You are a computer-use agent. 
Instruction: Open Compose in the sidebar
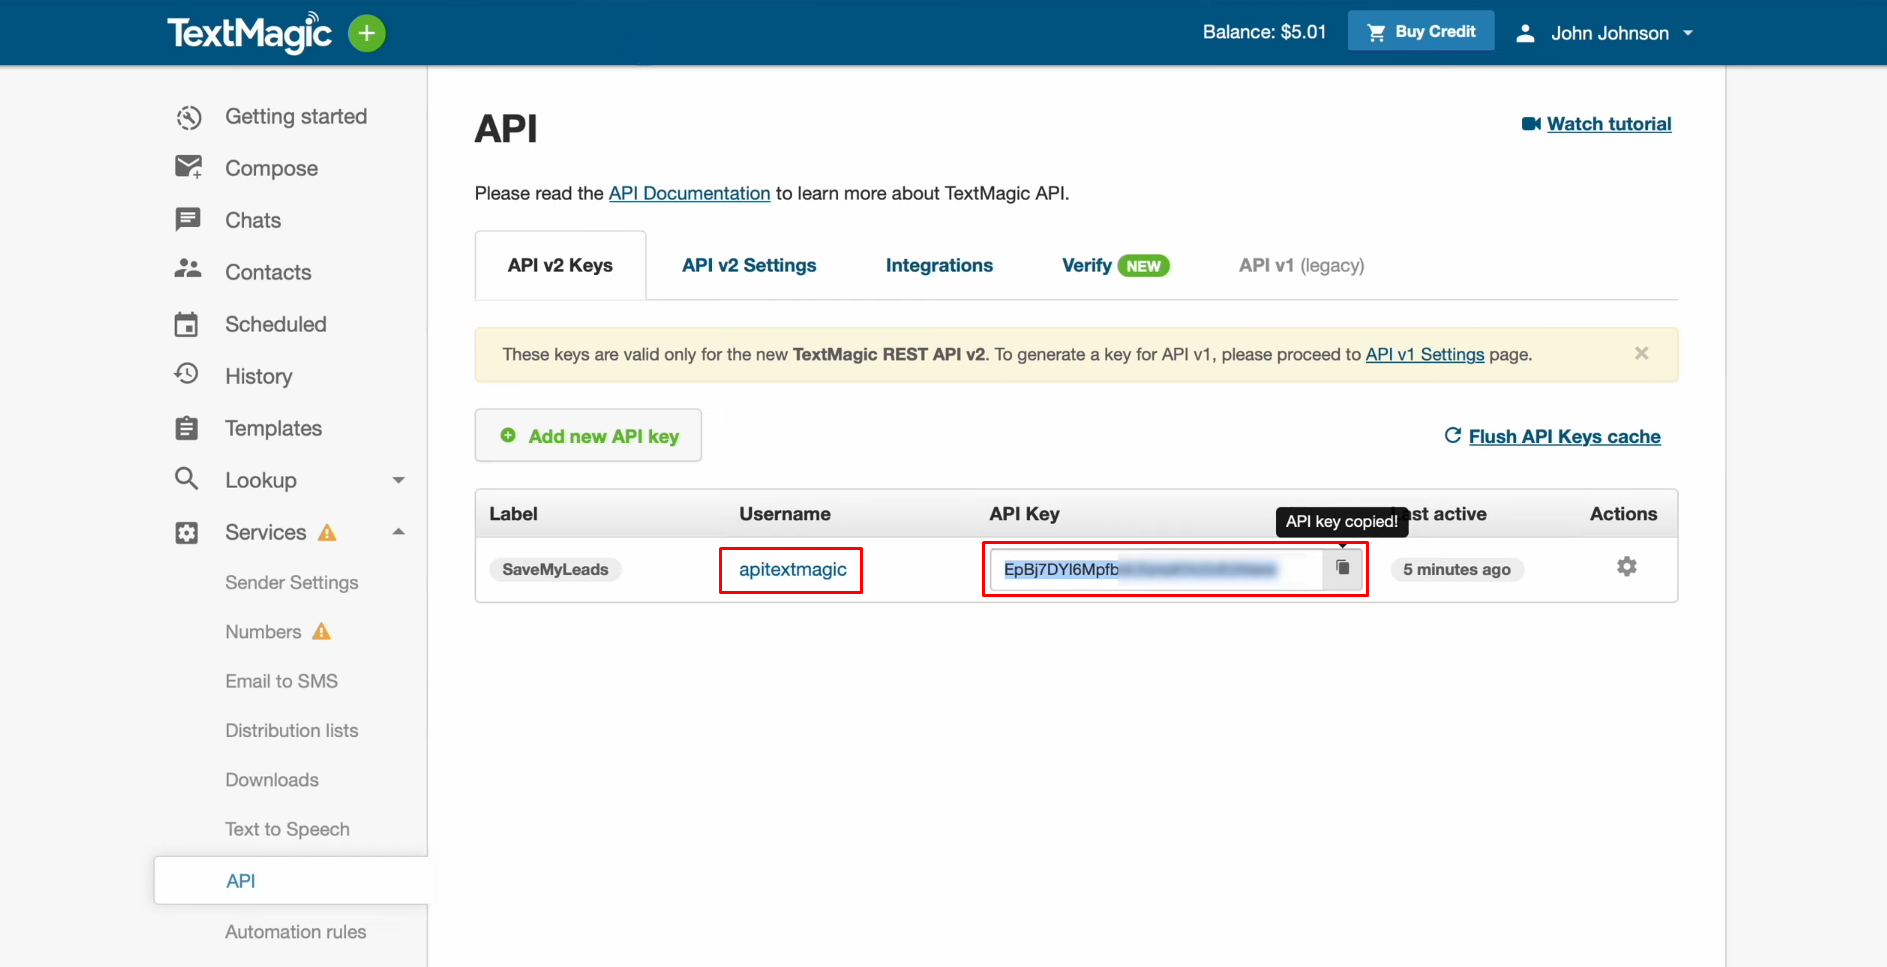[x=271, y=168]
